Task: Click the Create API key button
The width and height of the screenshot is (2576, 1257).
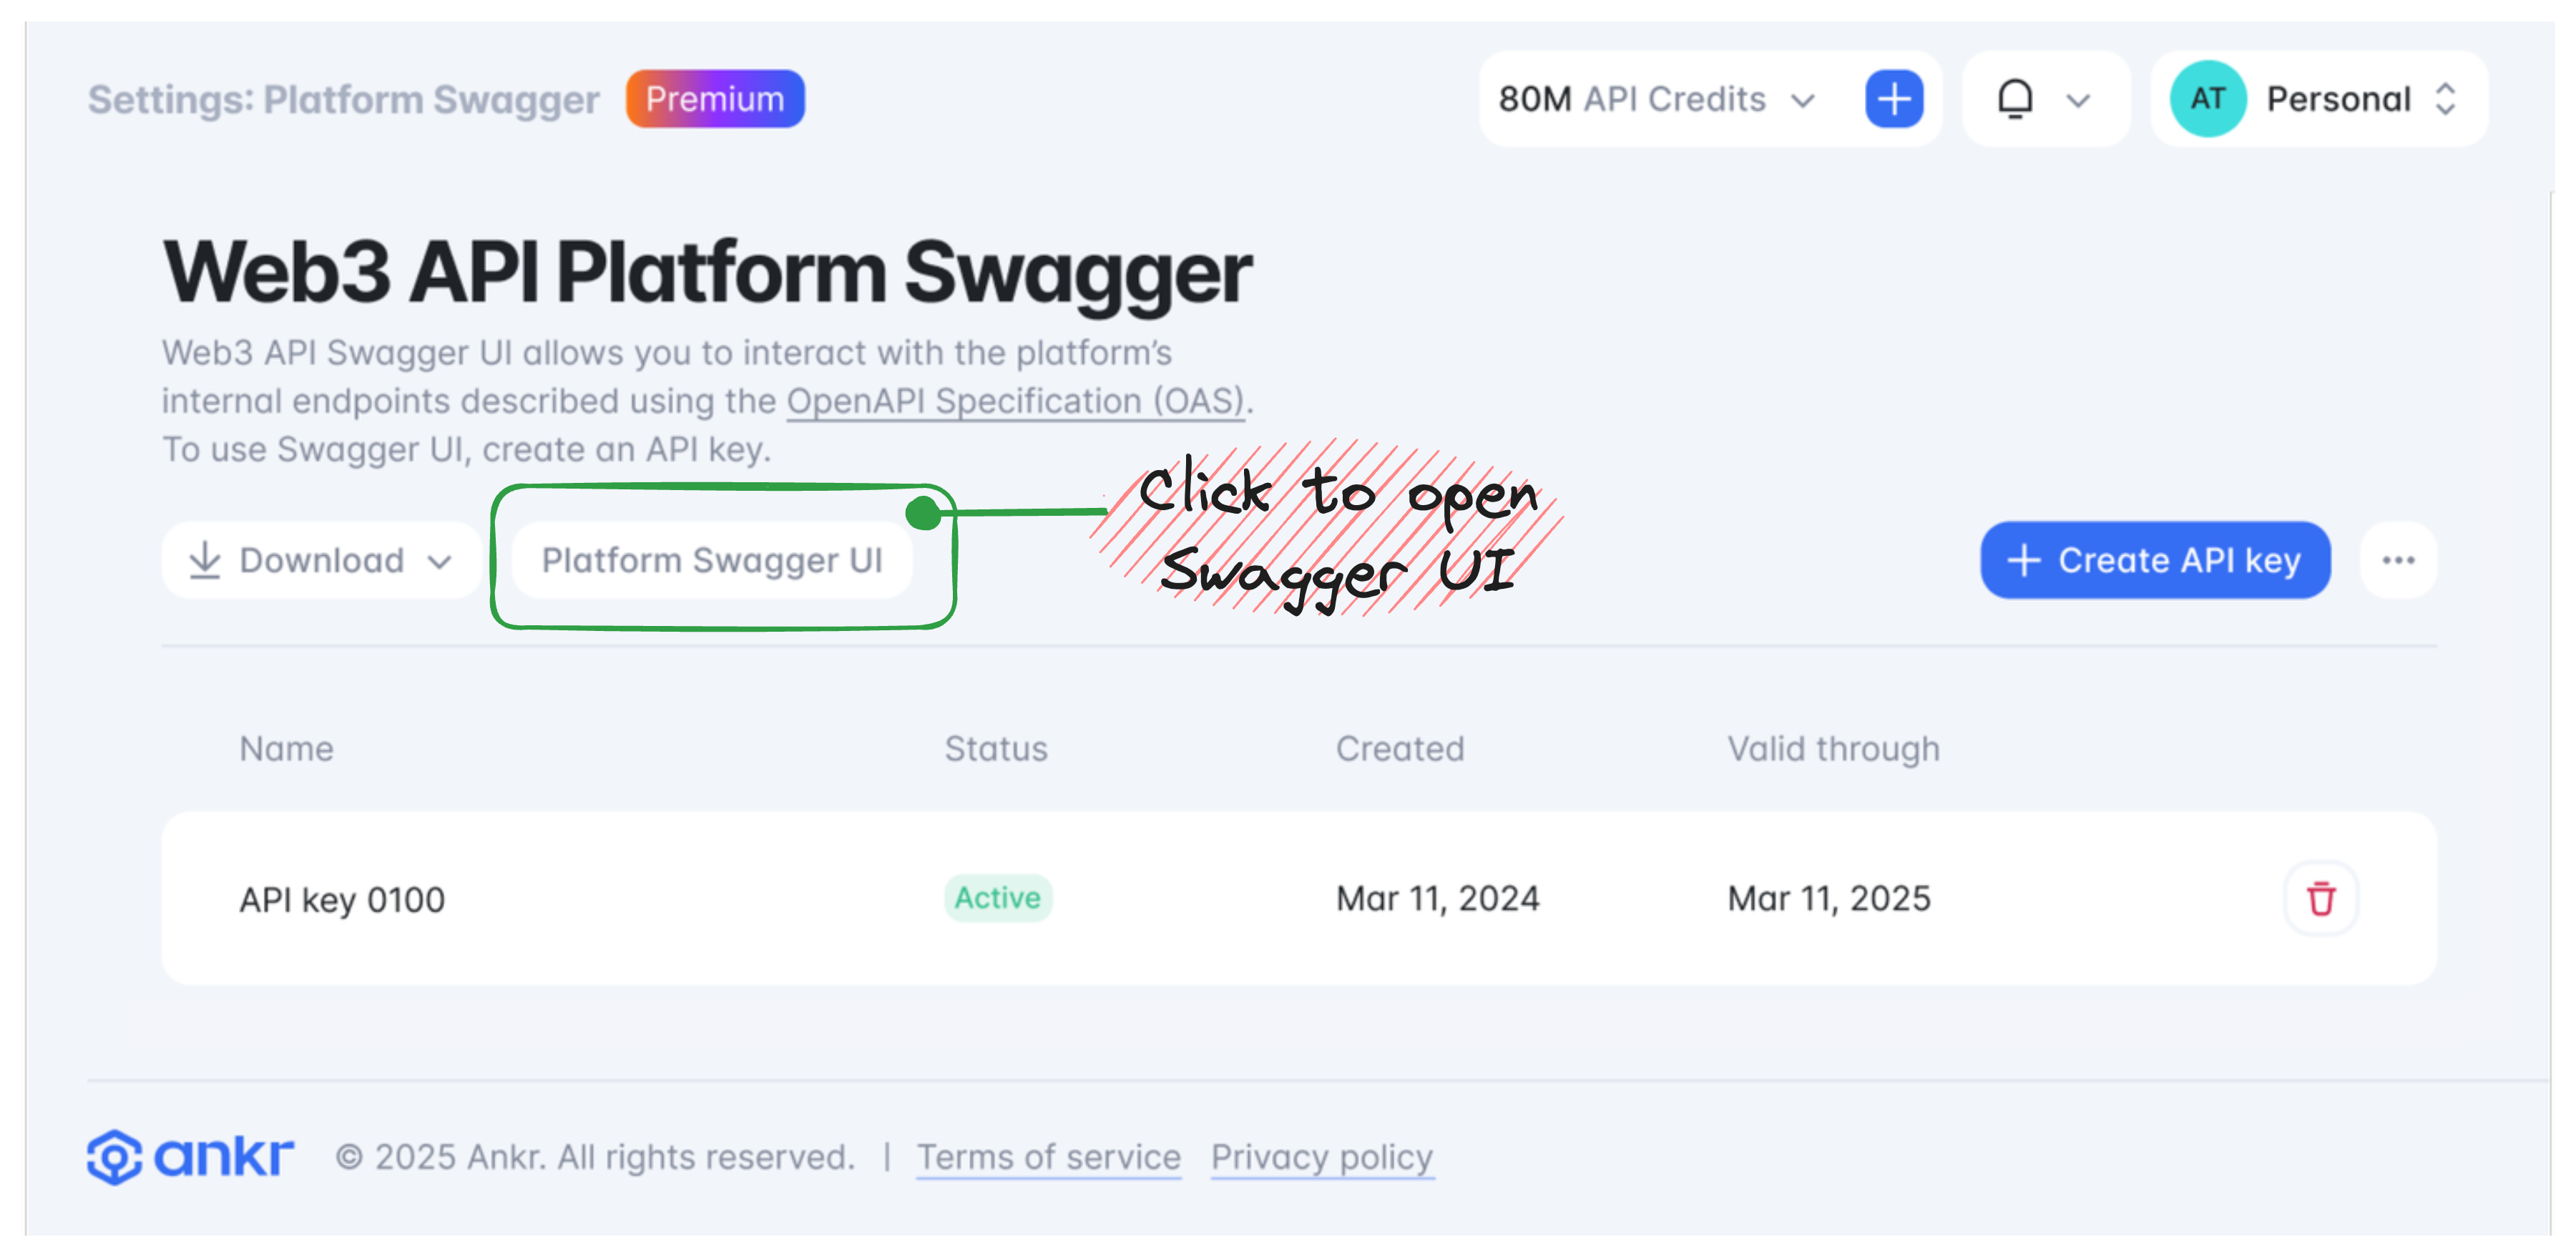Action: (2155, 560)
